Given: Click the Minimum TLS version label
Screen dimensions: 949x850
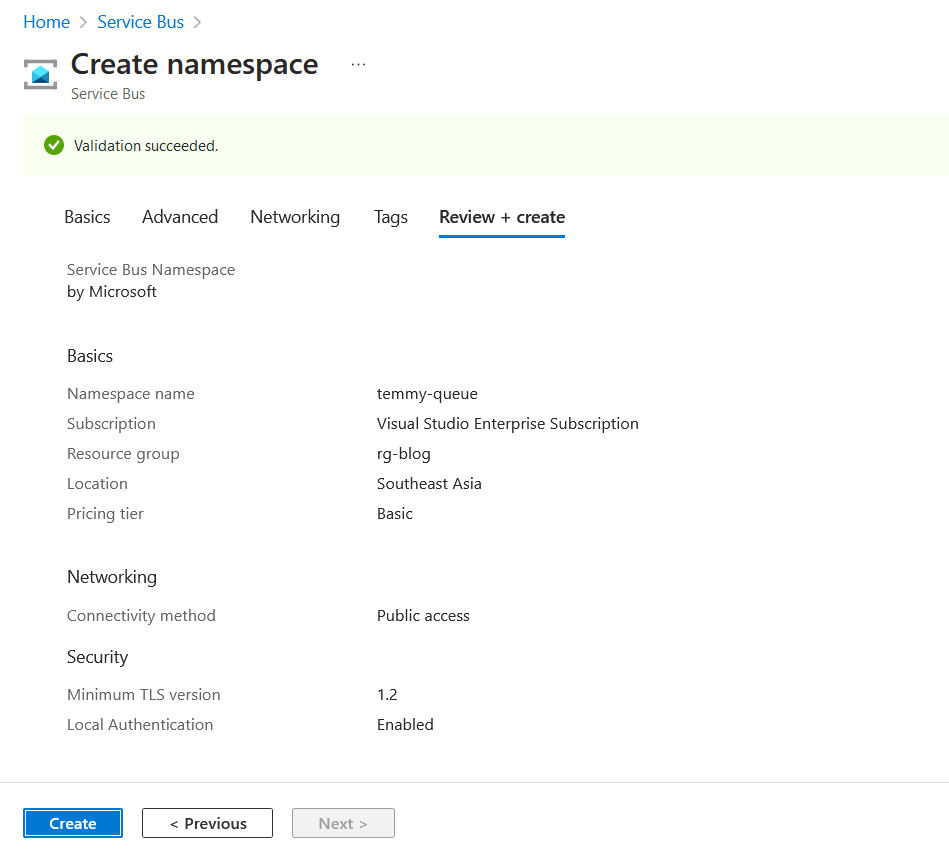Looking at the screenshot, I should point(143,694).
